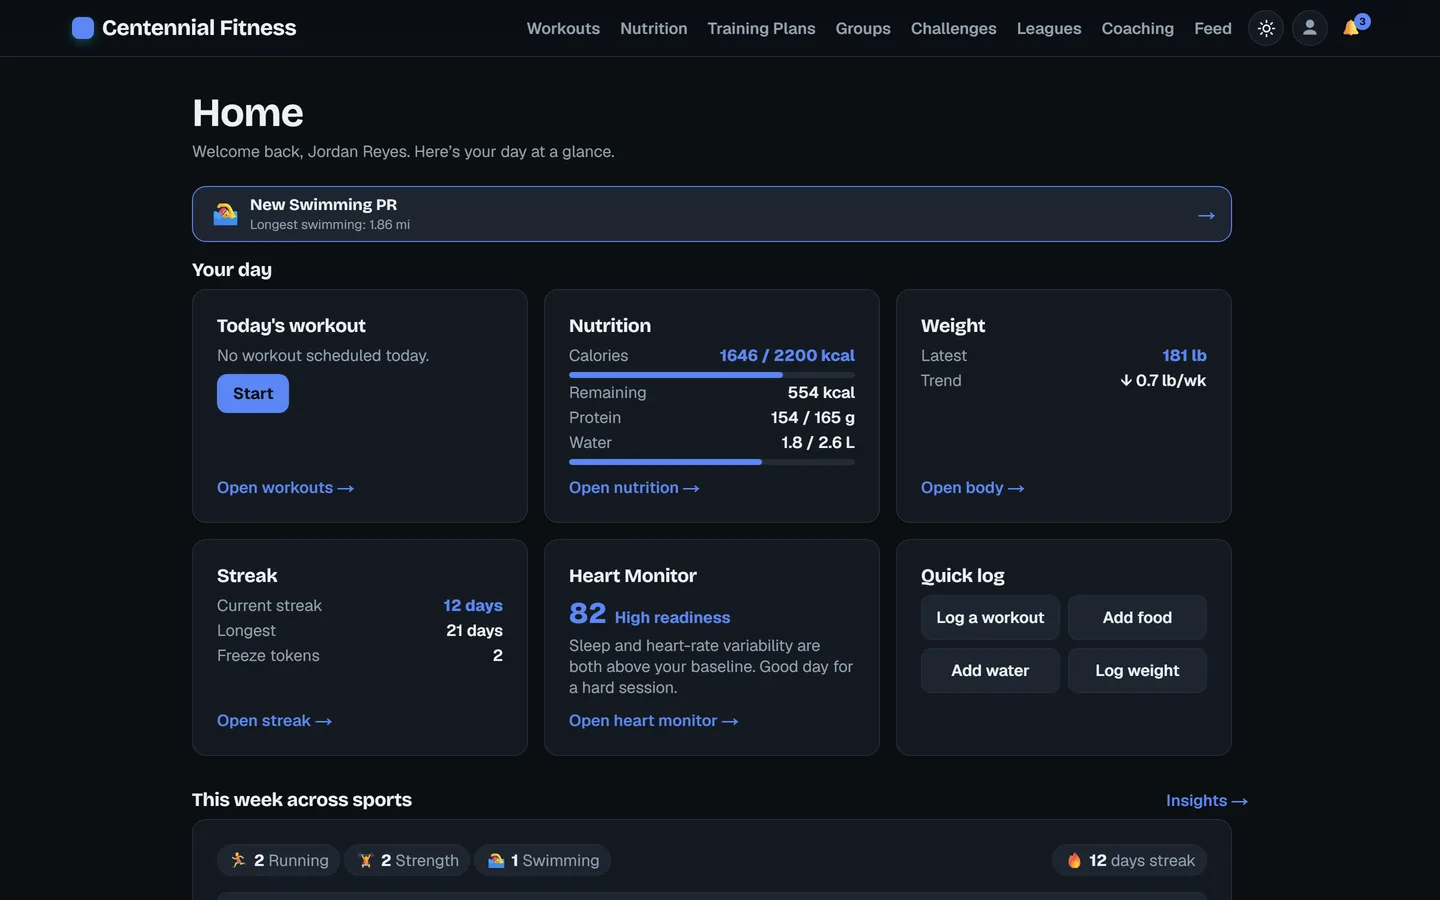Click the swimmer icon in PR banner

225,214
